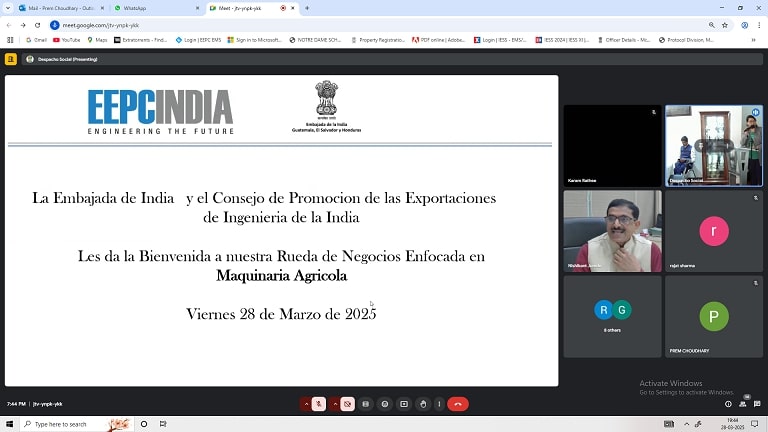Open Meet more options three-dot menu
The width and height of the screenshot is (768, 432).
(439, 404)
